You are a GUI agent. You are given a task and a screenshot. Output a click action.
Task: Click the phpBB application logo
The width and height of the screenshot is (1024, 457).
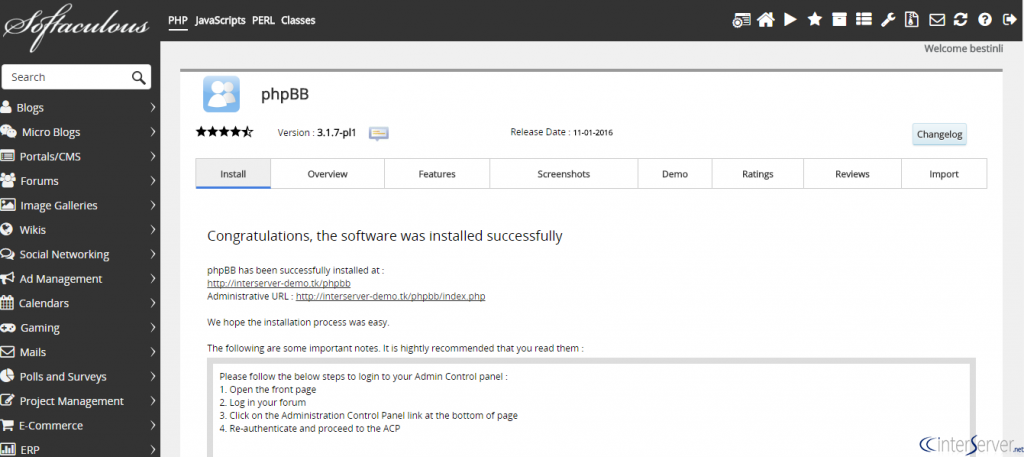click(x=221, y=94)
